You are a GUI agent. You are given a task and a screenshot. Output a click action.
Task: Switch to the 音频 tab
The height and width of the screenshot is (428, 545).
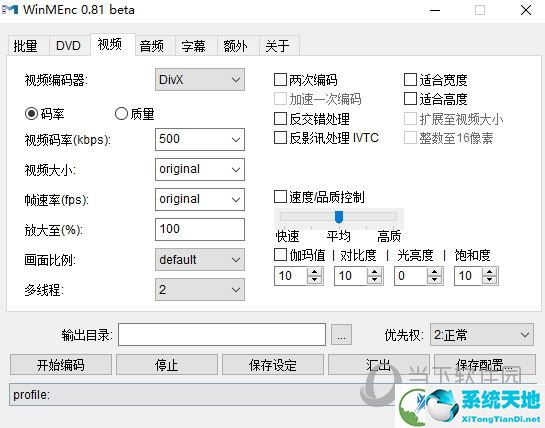(x=155, y=46)
